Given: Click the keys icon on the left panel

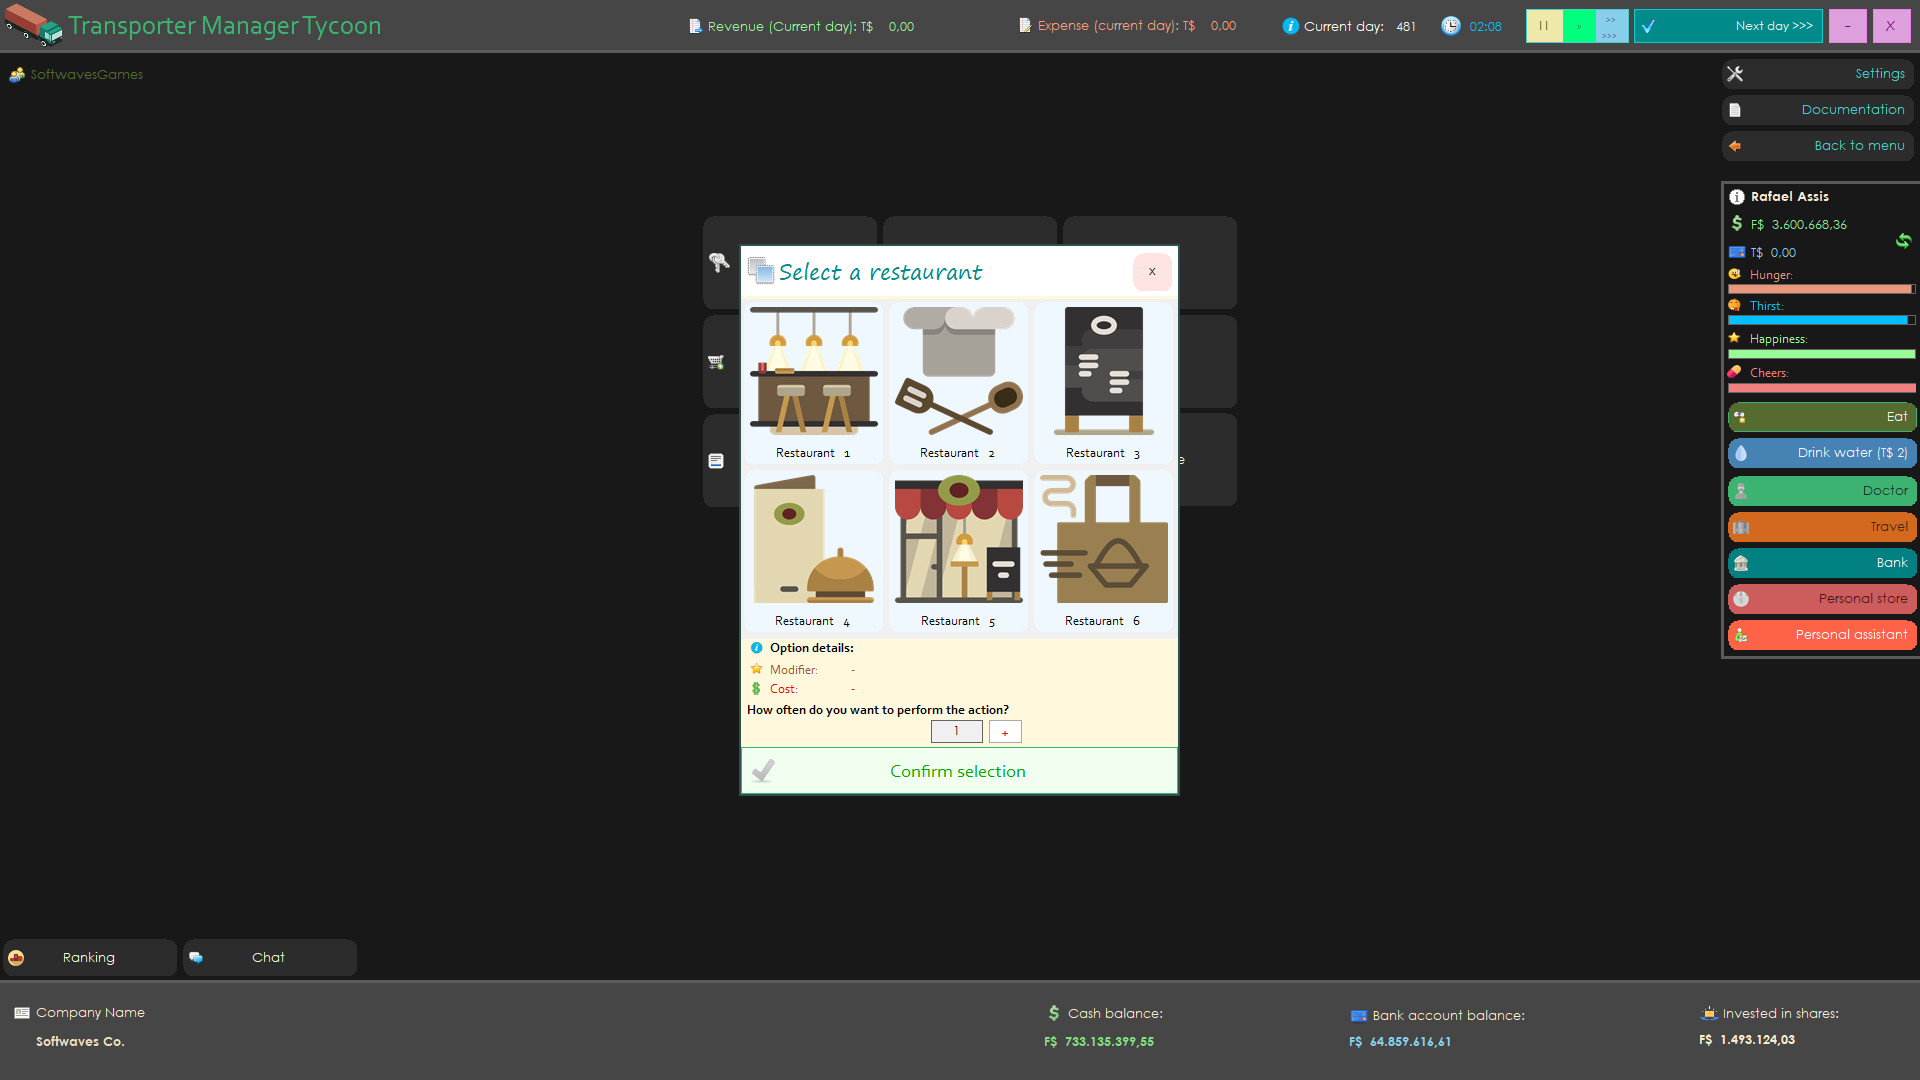Looking at the screenshot, I should (x=719, y=262).
